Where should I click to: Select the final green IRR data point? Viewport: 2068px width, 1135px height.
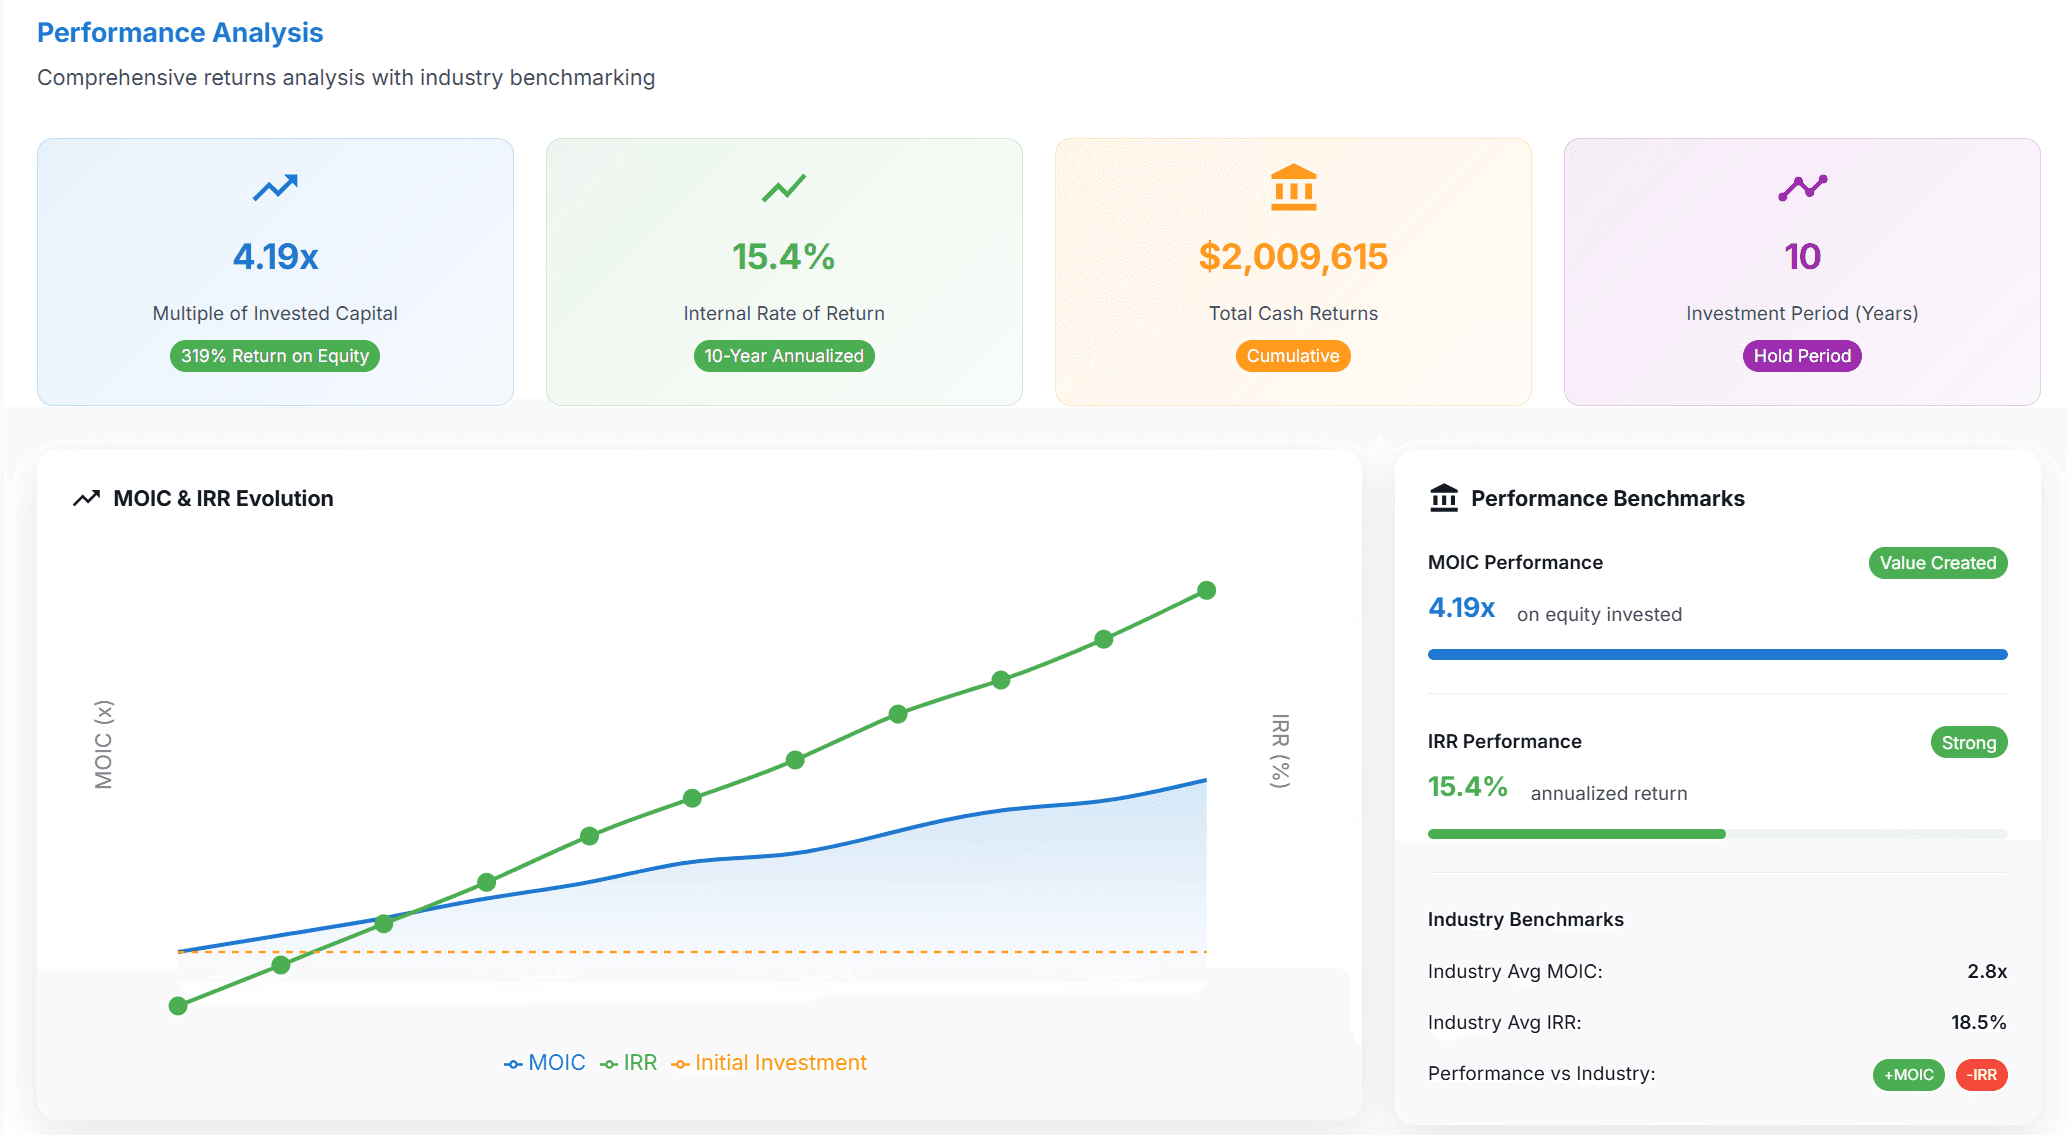(1205, 590)
